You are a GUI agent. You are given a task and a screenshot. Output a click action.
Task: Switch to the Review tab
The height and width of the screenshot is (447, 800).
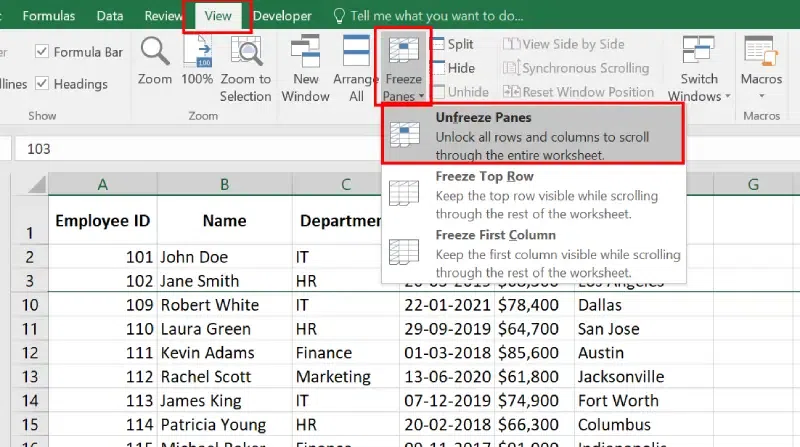(163, 16)
